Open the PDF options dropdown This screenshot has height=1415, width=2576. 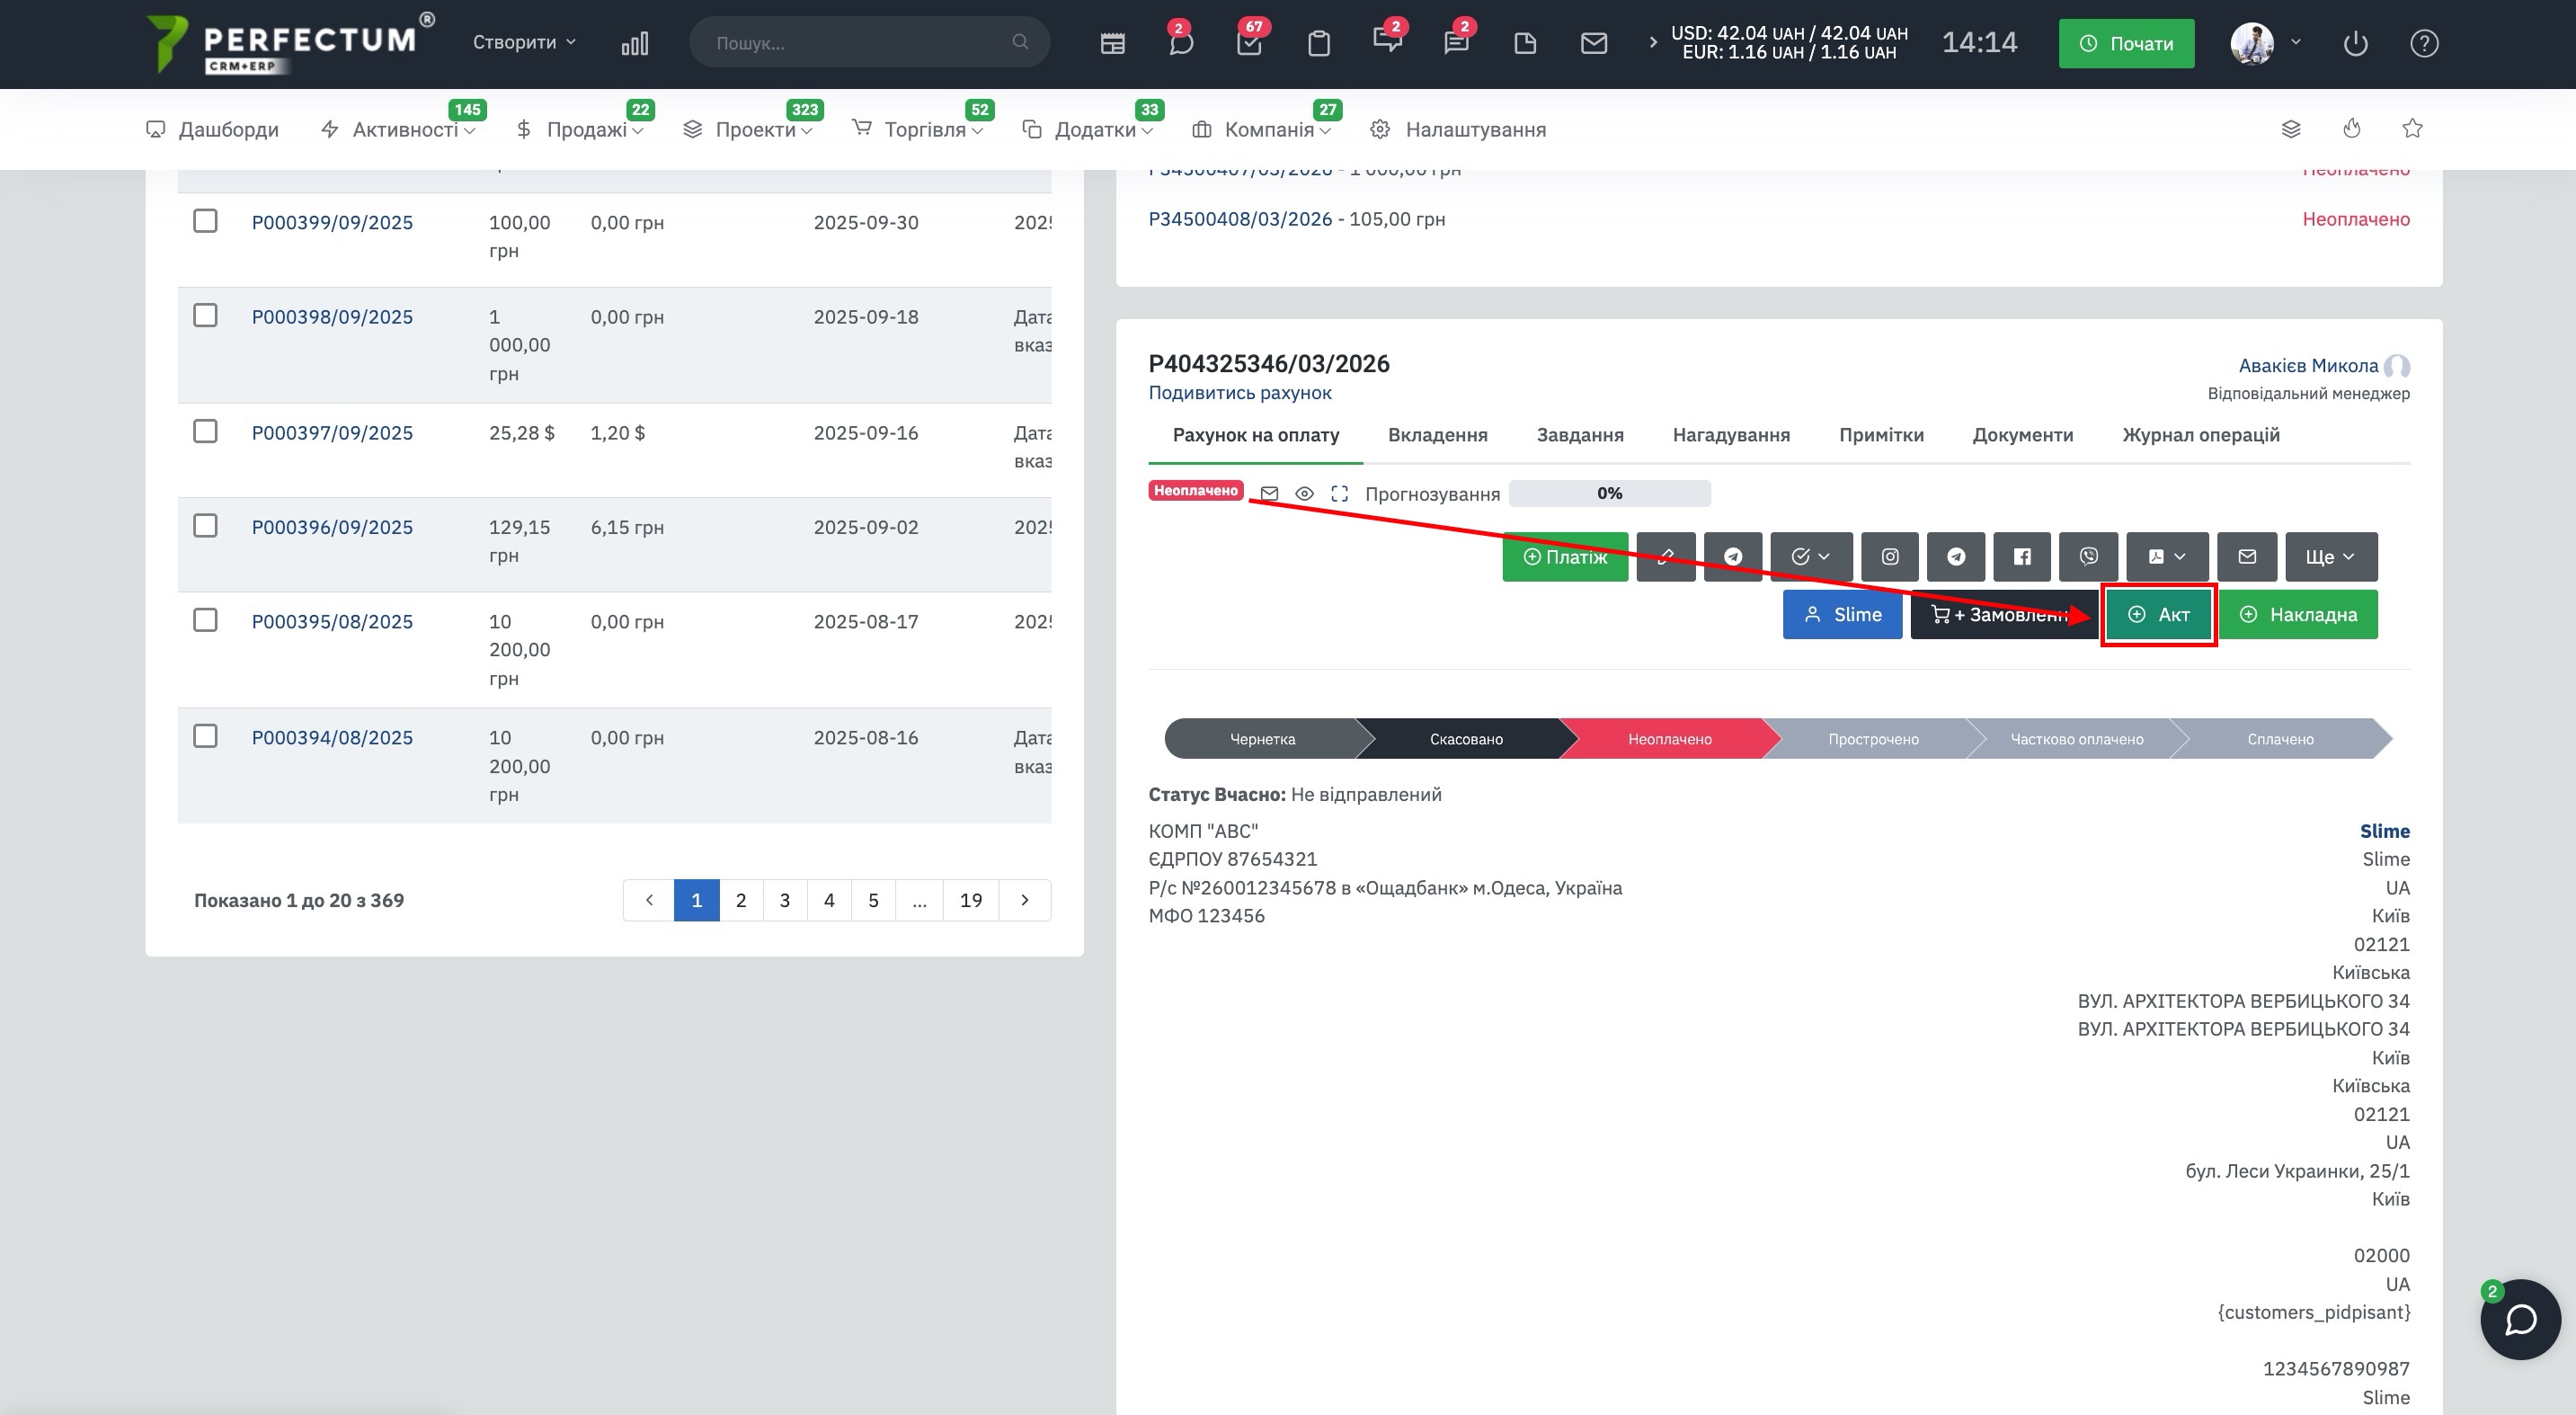point(2166,557)
